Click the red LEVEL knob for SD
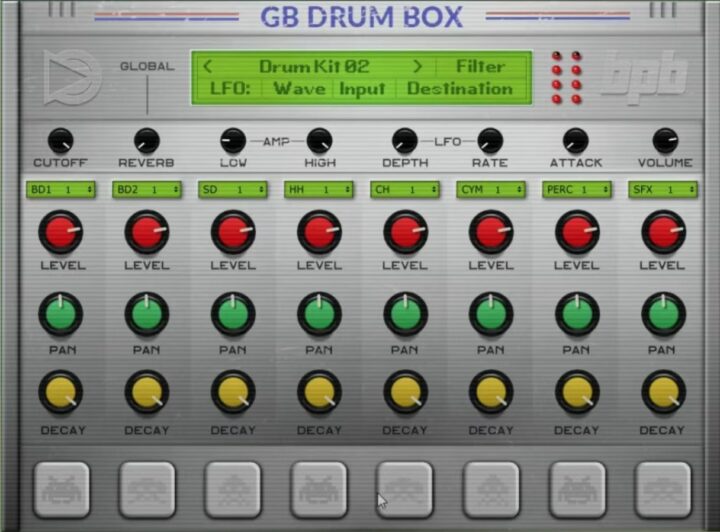Viewport: 720px width, 532px height. (233, 232)
